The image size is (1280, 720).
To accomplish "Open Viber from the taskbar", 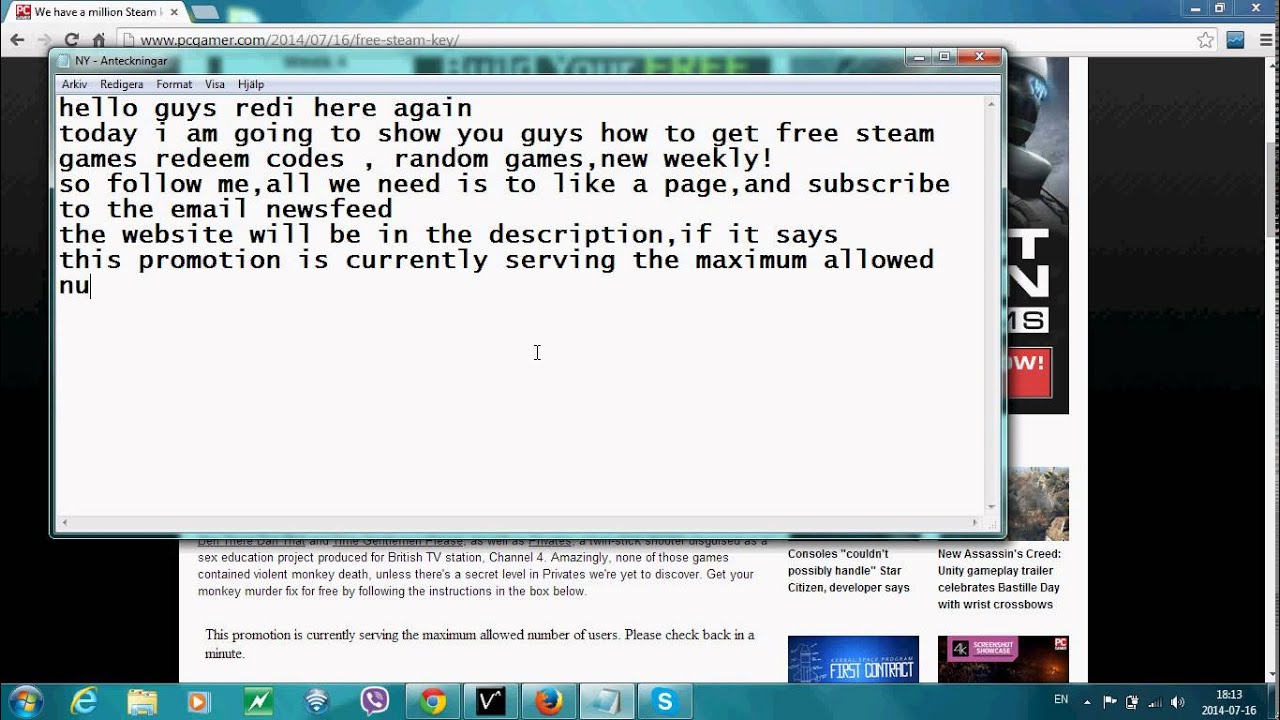I will point(375,701).
